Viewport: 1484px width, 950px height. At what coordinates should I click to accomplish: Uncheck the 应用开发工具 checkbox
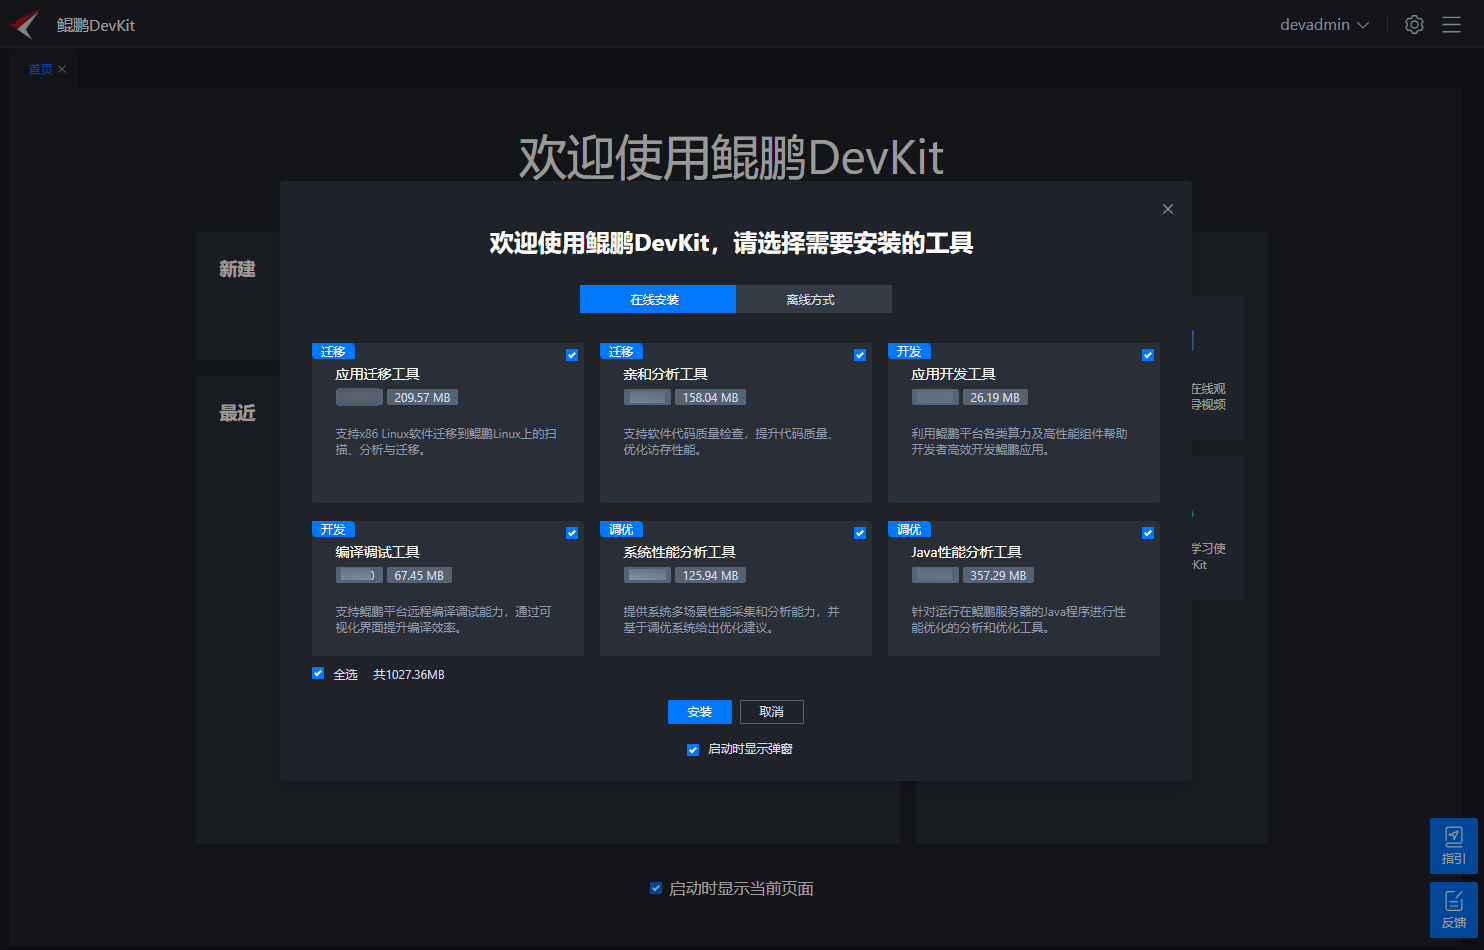(x=1148, y=355)
